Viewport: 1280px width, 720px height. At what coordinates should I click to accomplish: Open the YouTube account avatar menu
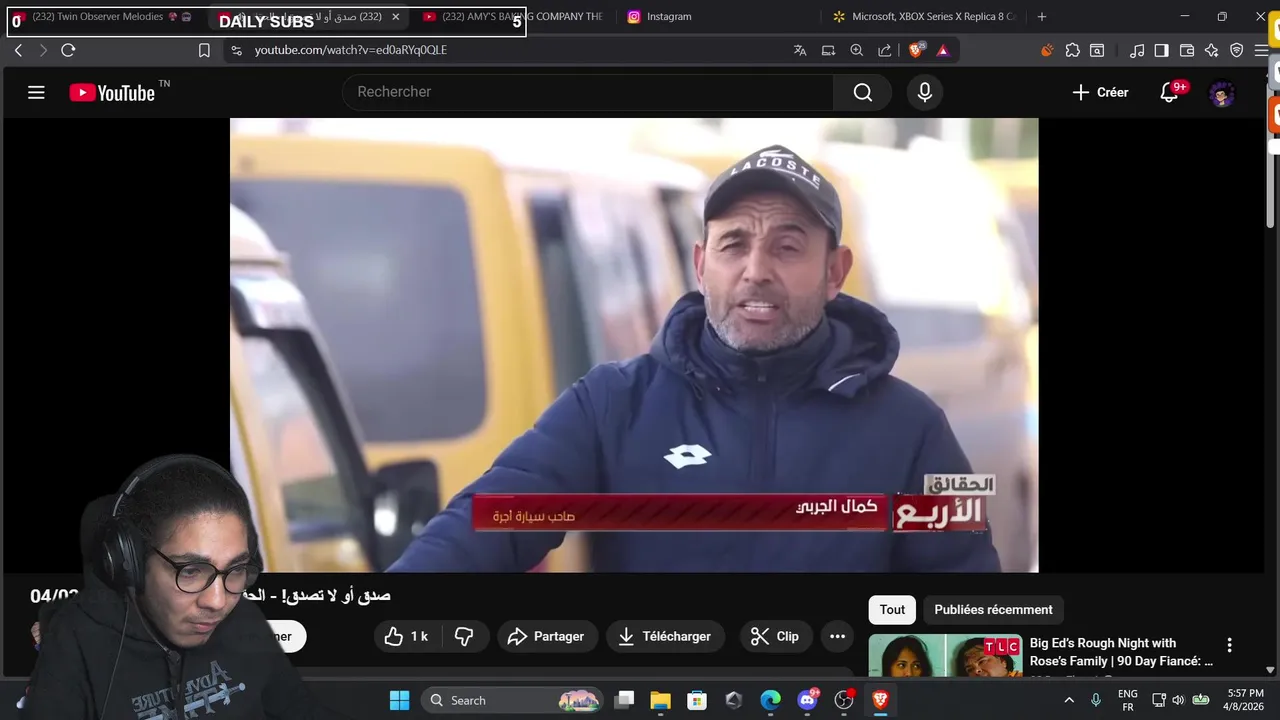(1222, 94)
